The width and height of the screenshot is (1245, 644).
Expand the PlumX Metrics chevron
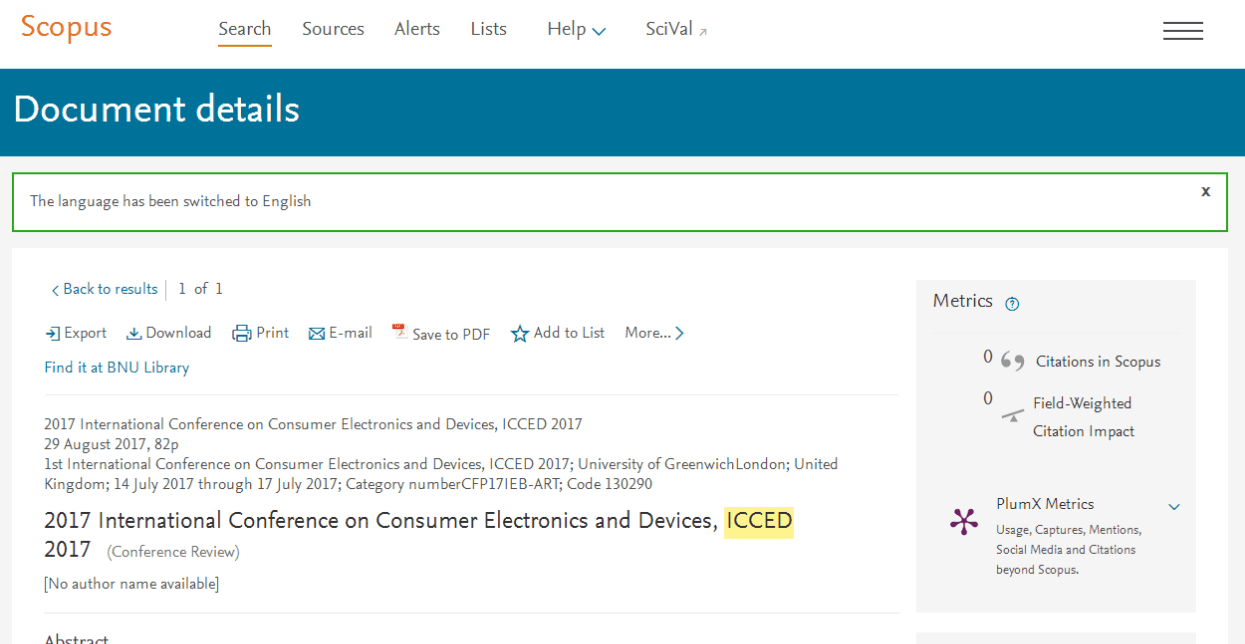coord(1174,507)
